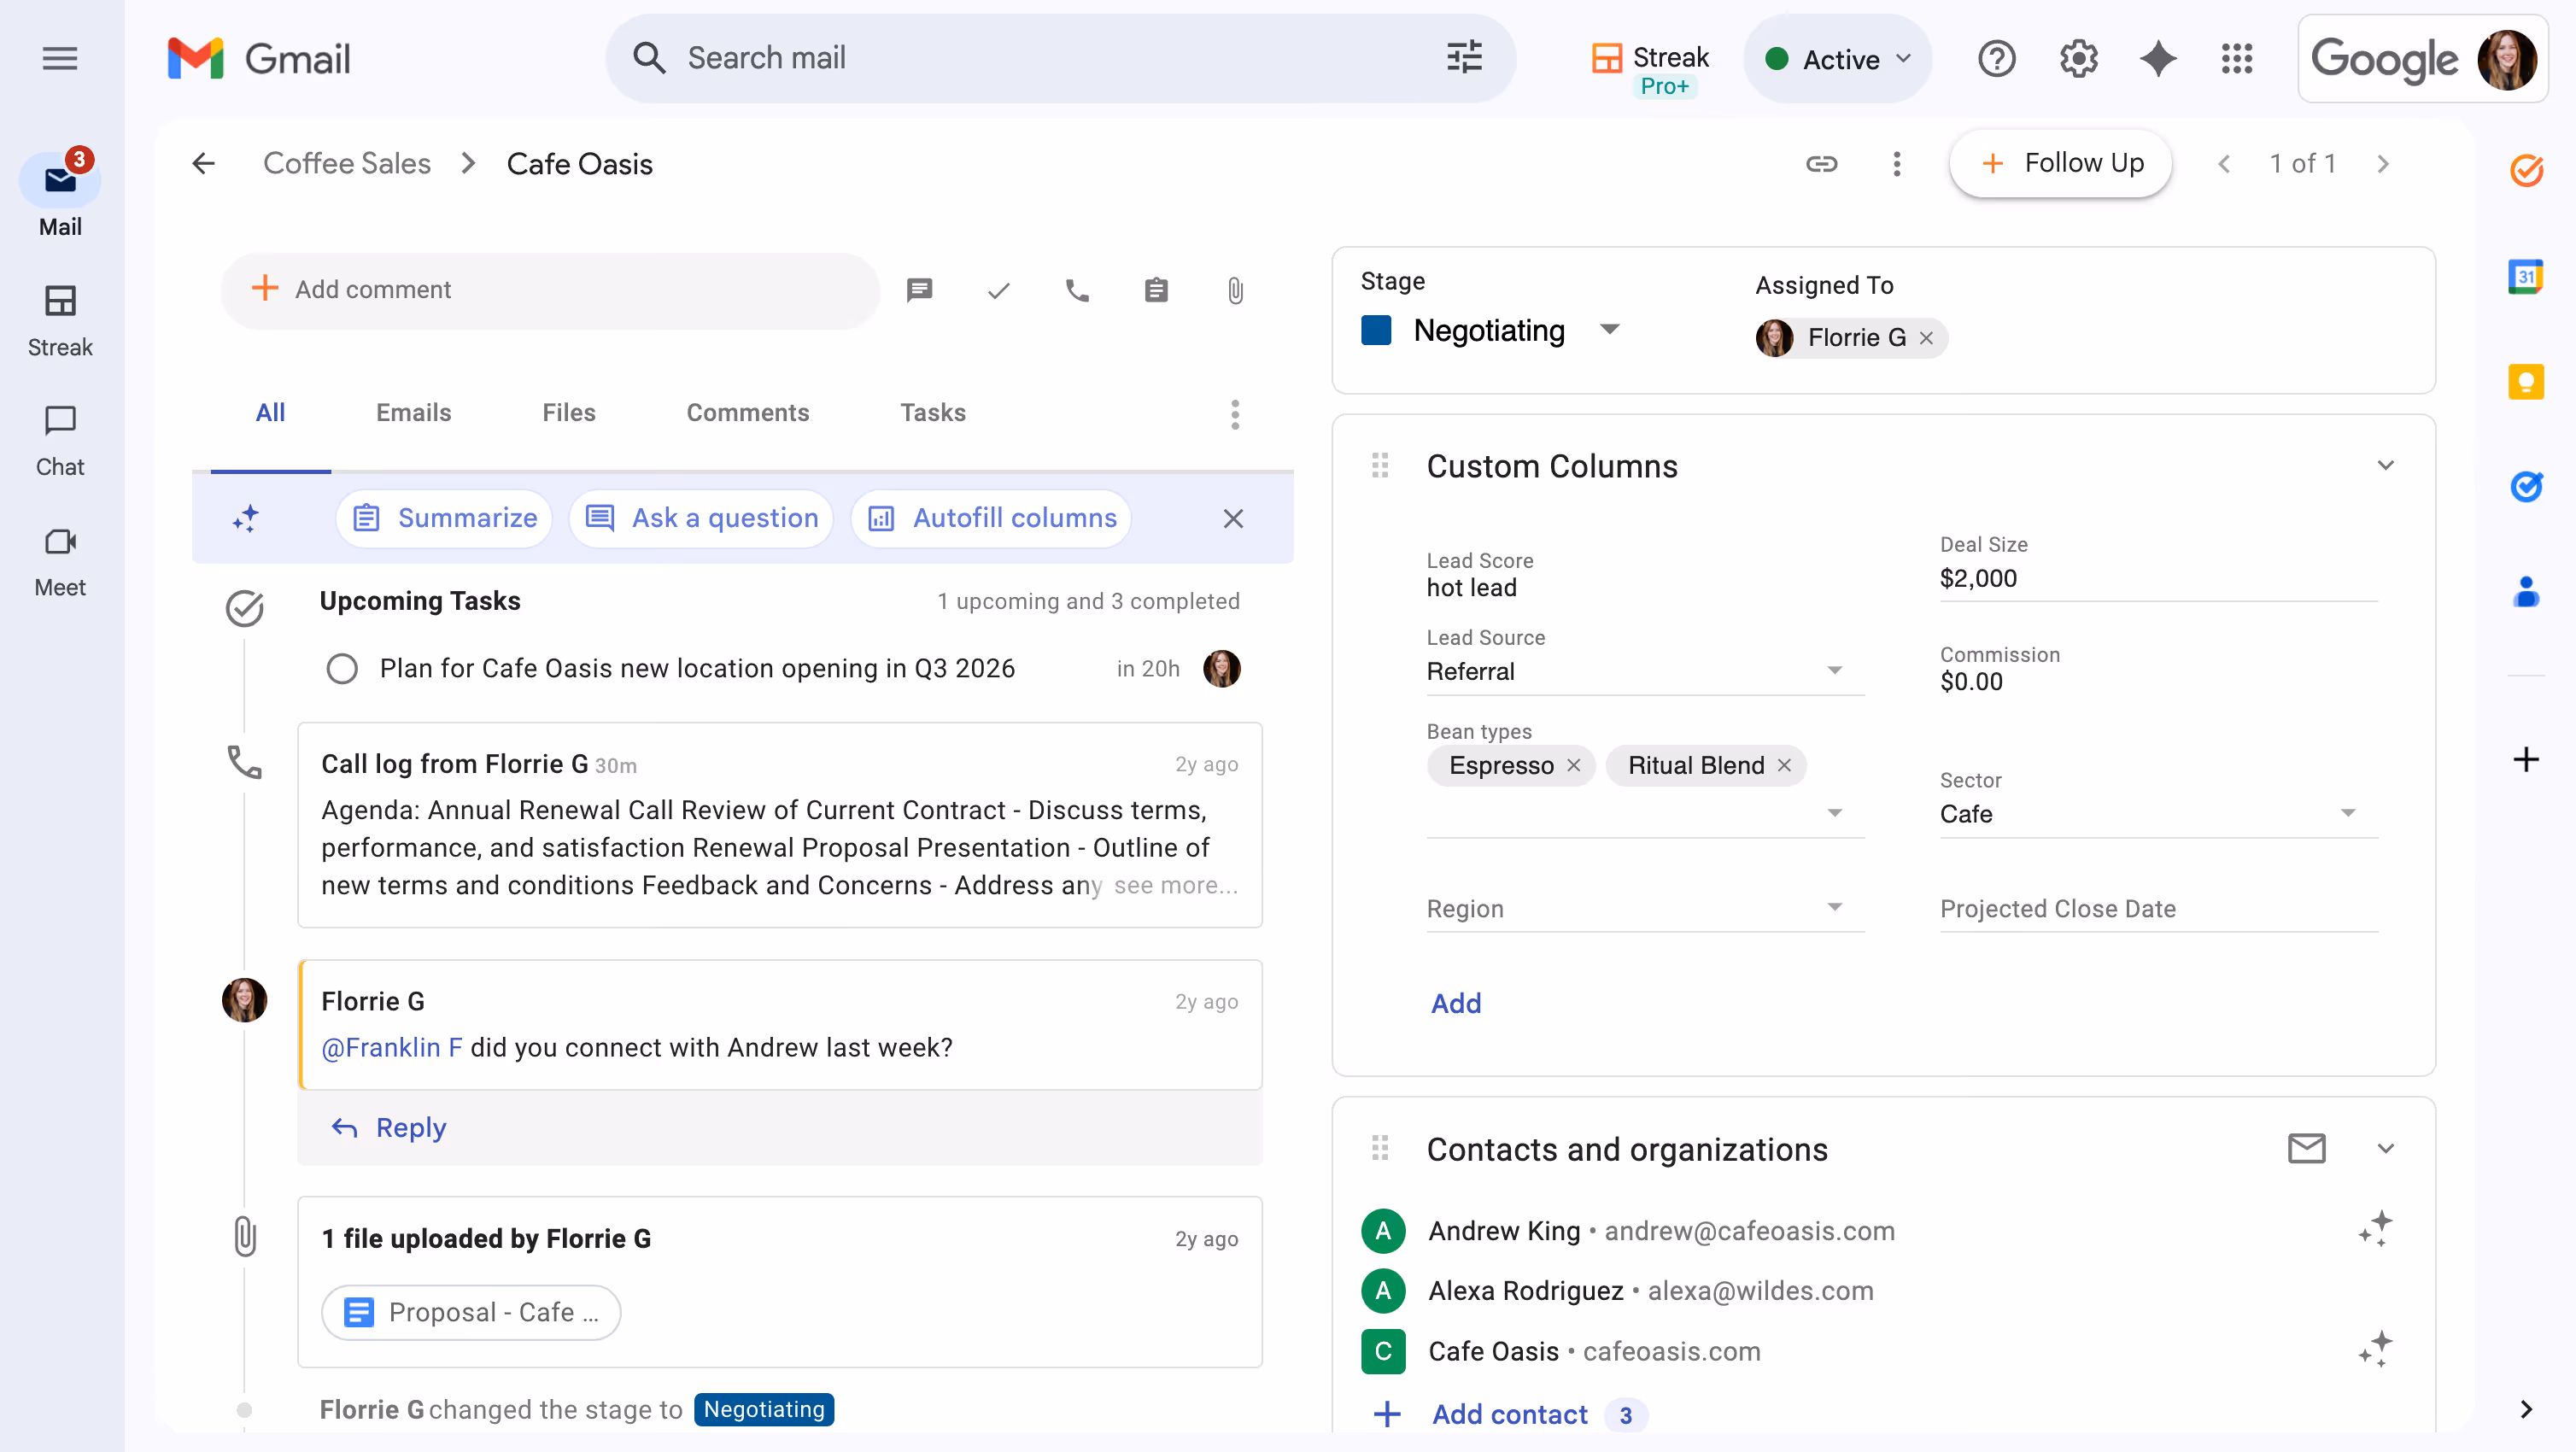
Task: Open Streak pipelines in left sidebar
Action: (60, 321)
